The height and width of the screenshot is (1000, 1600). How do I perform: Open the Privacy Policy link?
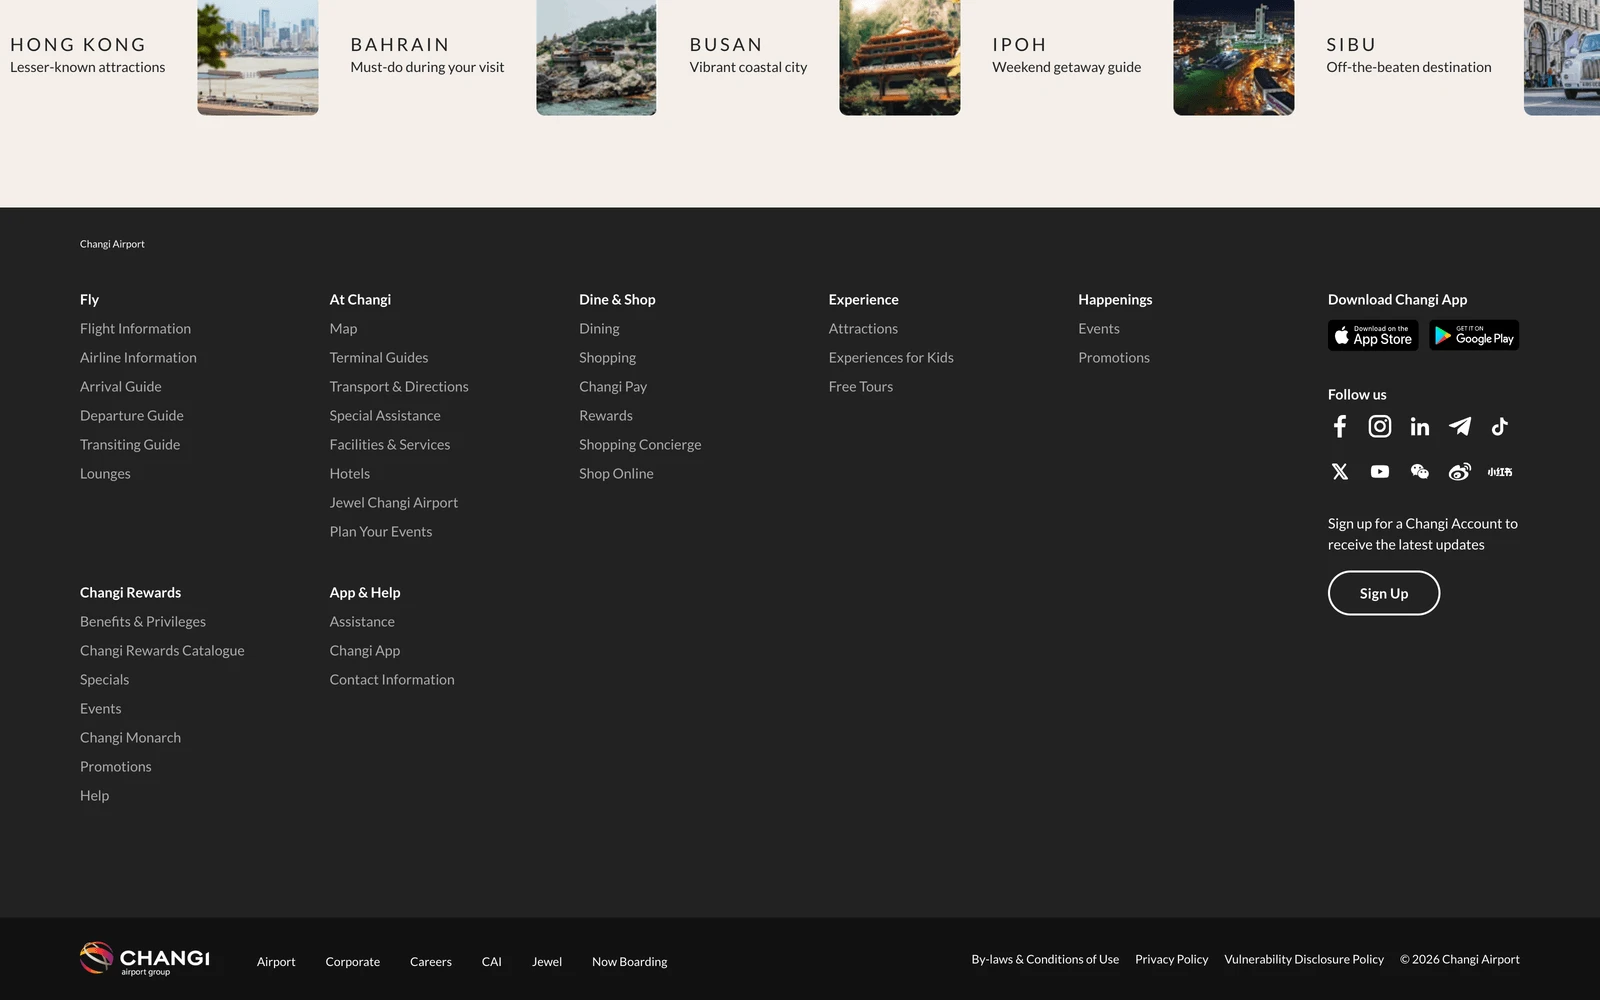[1172, 959]
